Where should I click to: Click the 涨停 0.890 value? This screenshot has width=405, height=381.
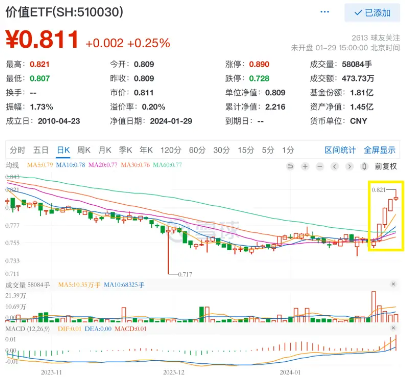click(x=259, y=64)
